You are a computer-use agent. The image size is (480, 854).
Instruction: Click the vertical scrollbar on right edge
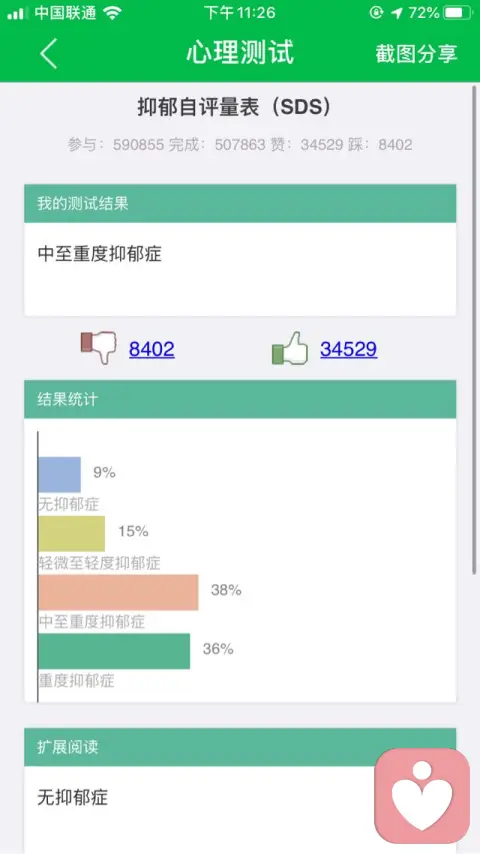475,330
